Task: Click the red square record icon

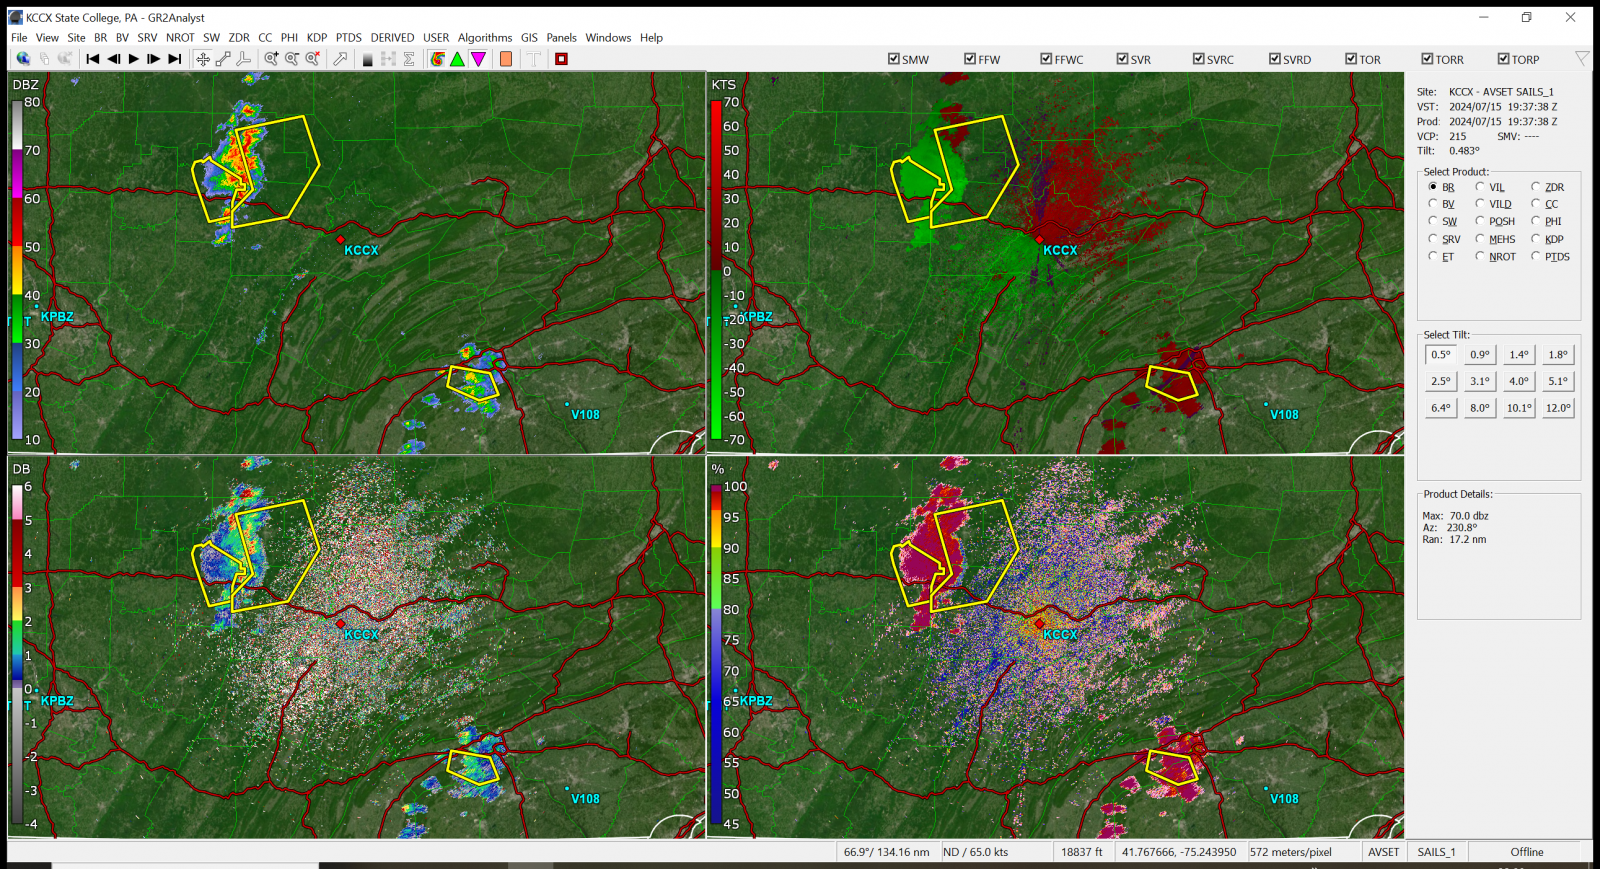Action: tap(562, 59)
